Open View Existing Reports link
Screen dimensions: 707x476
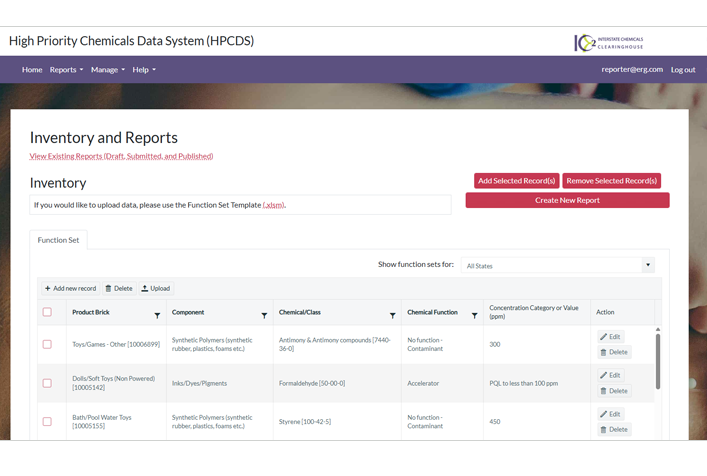pyautogui.click(x=121, y=156)
